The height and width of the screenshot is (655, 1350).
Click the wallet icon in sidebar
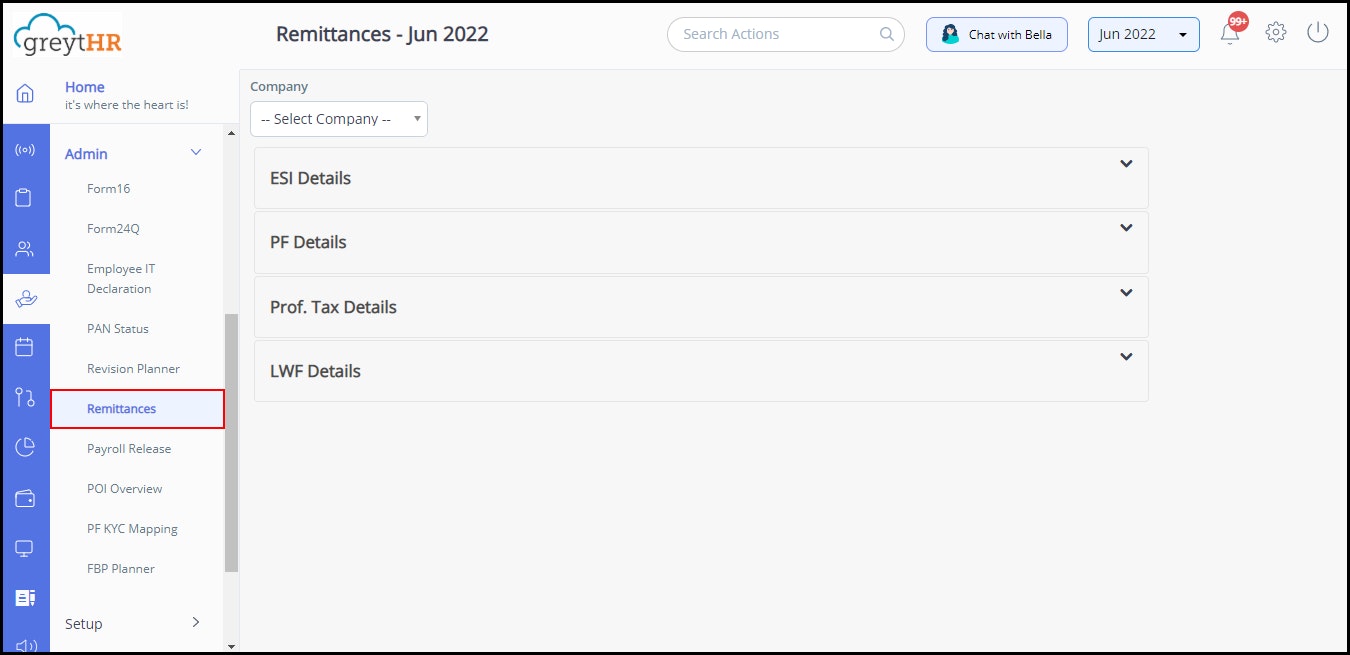(x=25, y=498)
